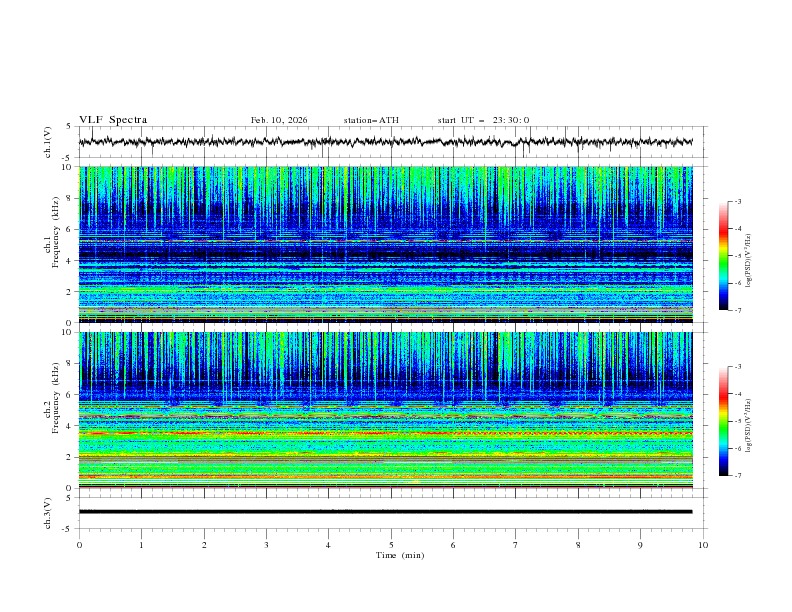Click time-axis tick label "9"
792x612 pixels.
click(640, 545)
